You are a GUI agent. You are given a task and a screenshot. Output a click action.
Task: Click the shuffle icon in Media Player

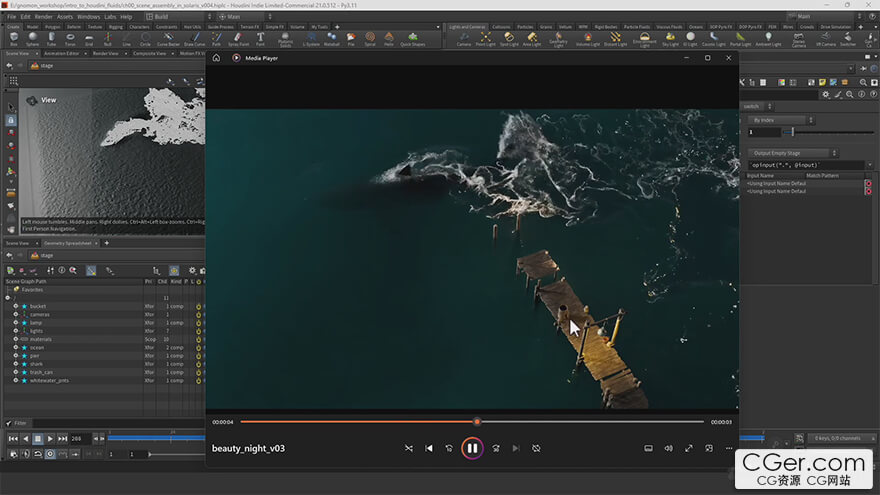[408, 448]
